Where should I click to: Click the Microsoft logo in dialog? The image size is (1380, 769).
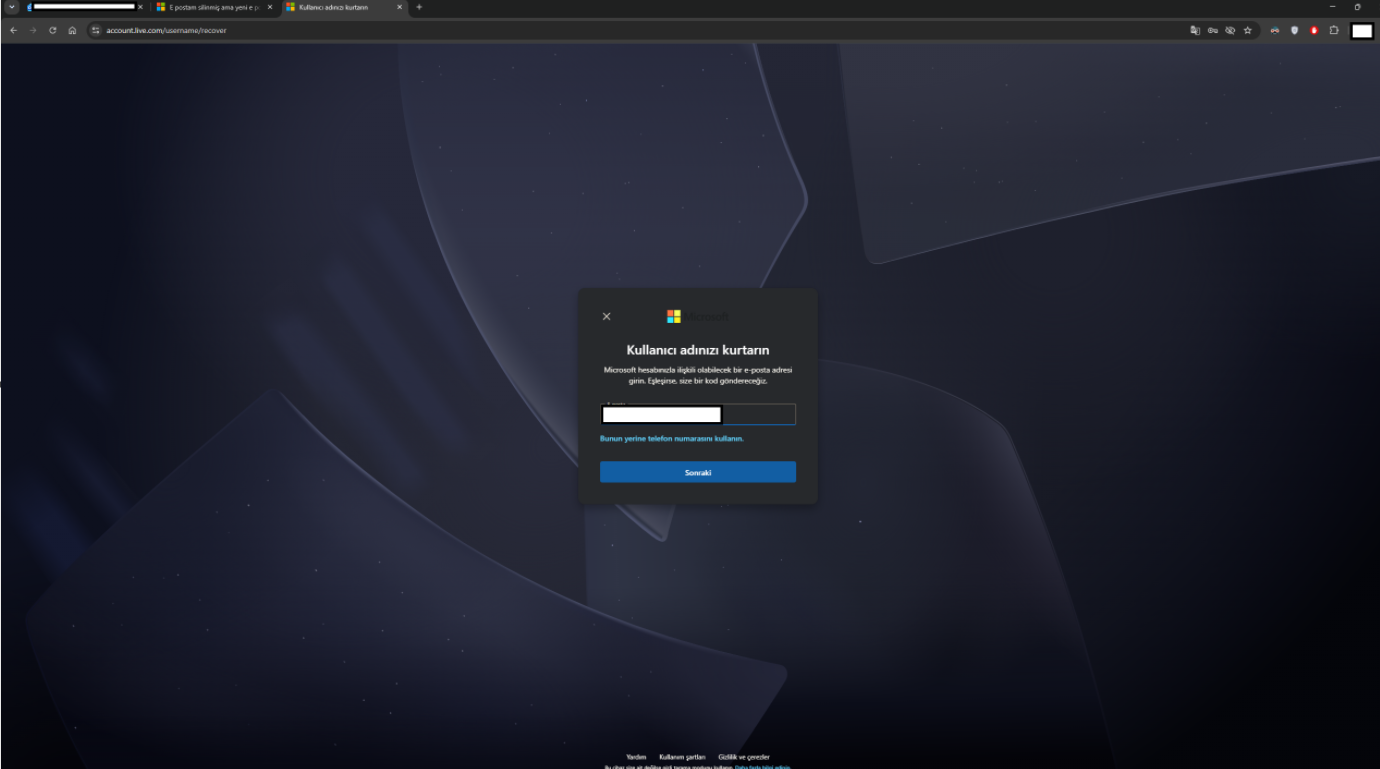(698, 316)
